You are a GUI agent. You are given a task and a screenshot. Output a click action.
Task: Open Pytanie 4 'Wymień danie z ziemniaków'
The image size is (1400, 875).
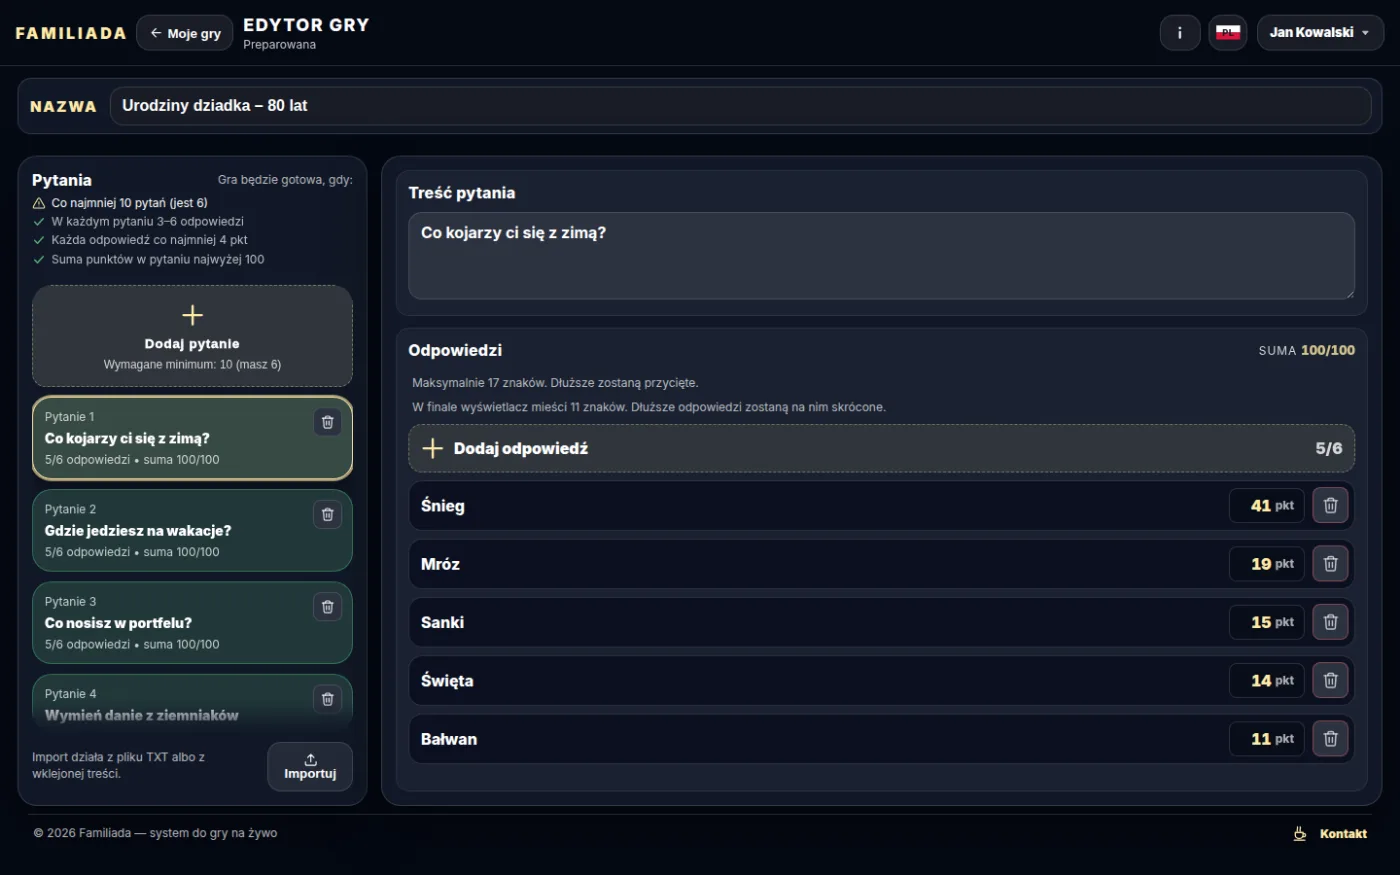point(192,700)
